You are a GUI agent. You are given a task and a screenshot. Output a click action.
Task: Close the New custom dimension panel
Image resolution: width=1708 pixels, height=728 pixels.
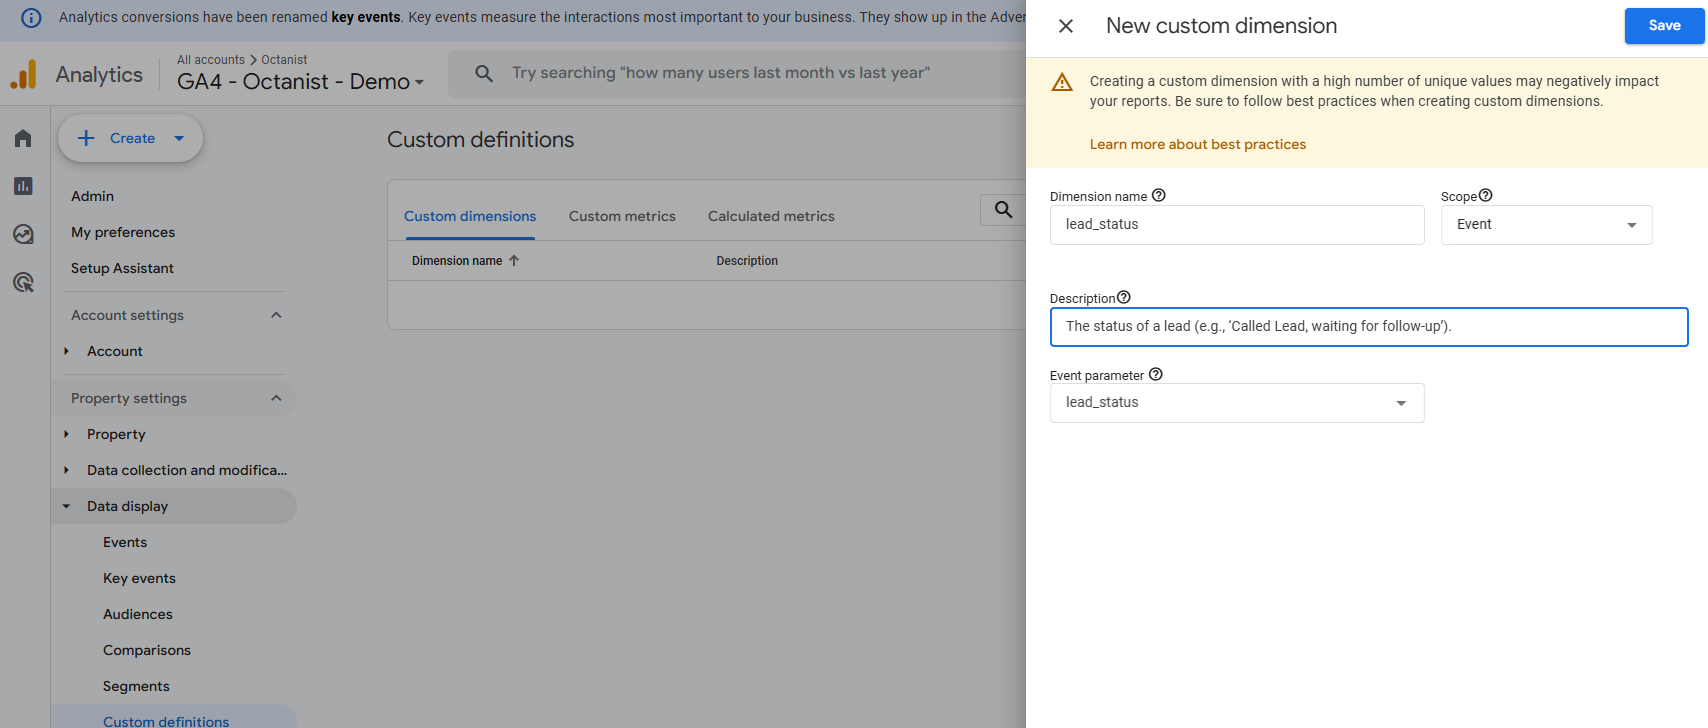1066,26
